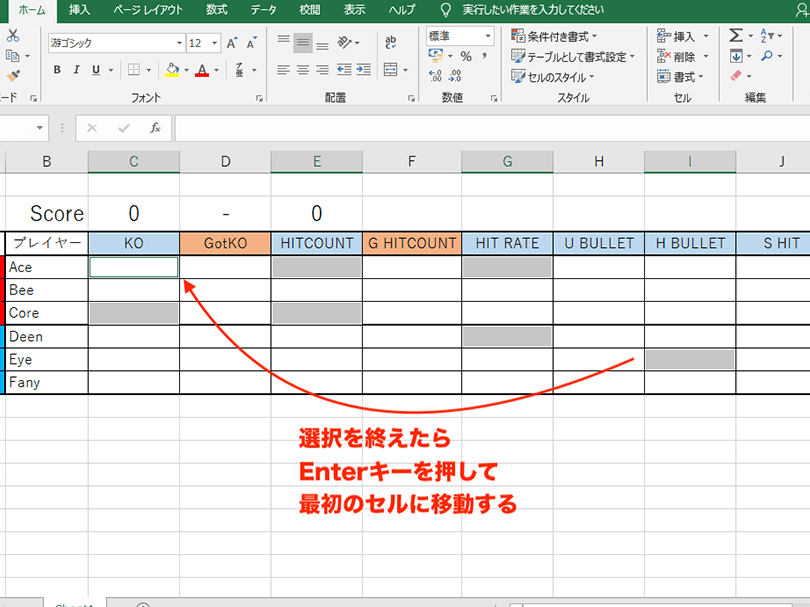Viewport: 810px width, 607px height.
Task: Select top vertical alignment
Action: (x=284, y=42)
